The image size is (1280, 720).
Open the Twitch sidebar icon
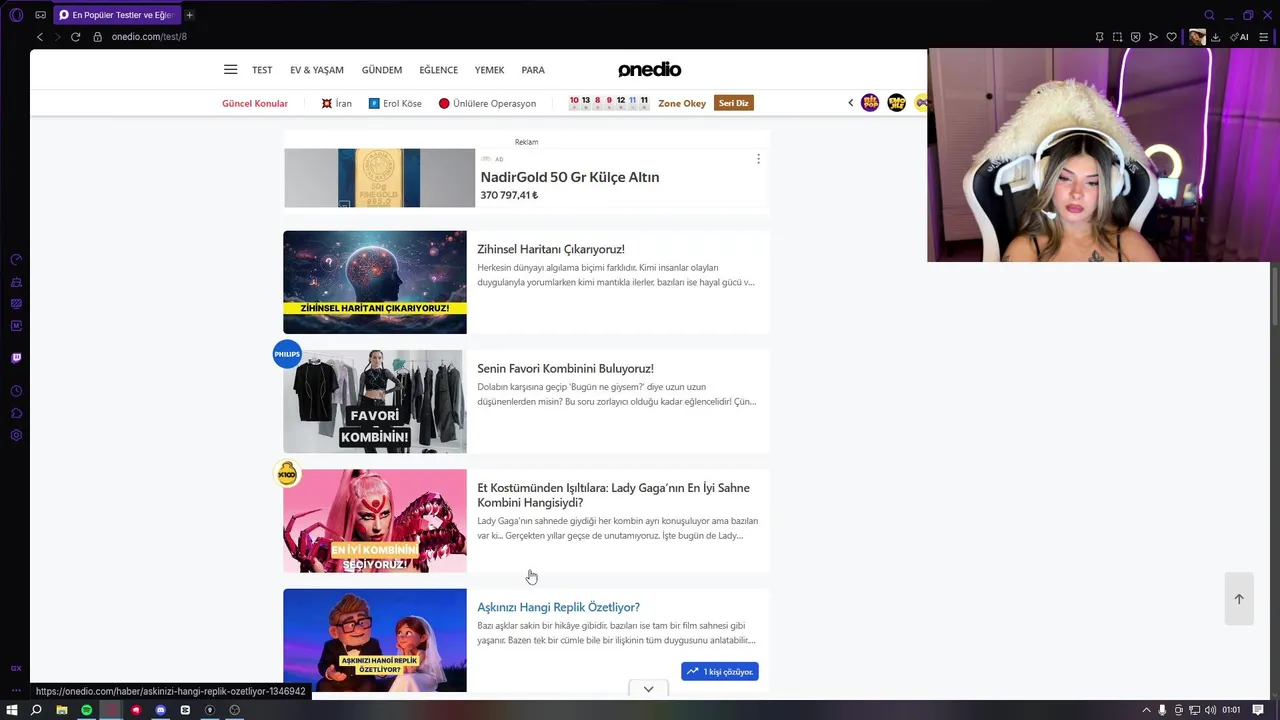(16, 357)
